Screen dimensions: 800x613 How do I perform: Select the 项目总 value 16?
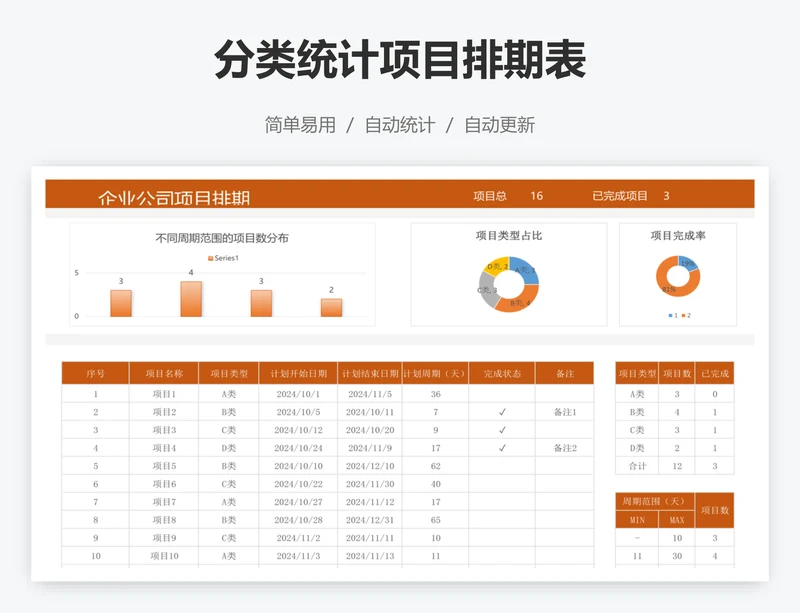point(536,196)
